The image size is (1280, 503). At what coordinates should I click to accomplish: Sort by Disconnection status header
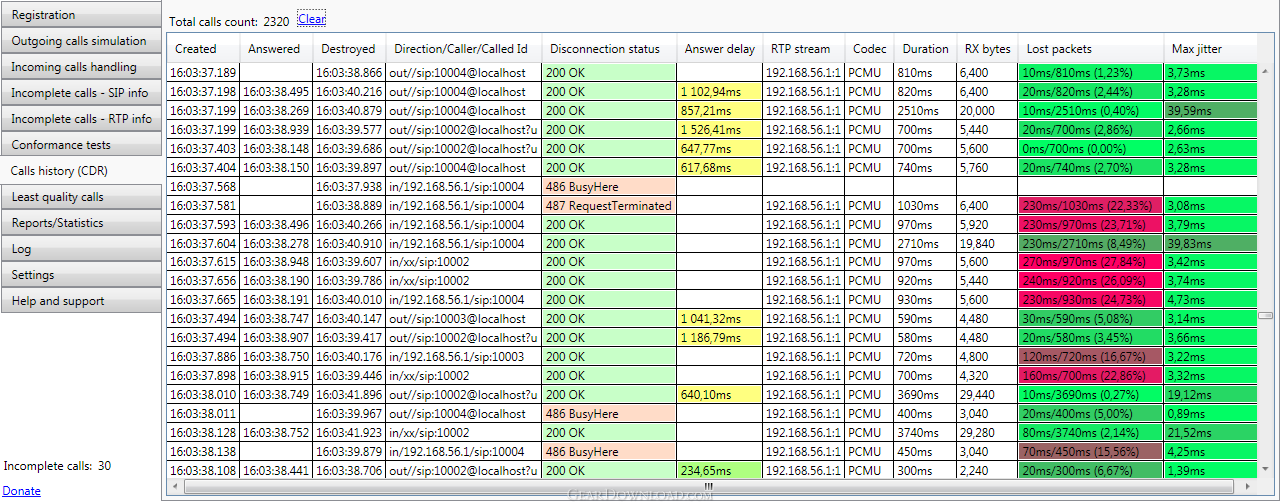coord(609,49)
